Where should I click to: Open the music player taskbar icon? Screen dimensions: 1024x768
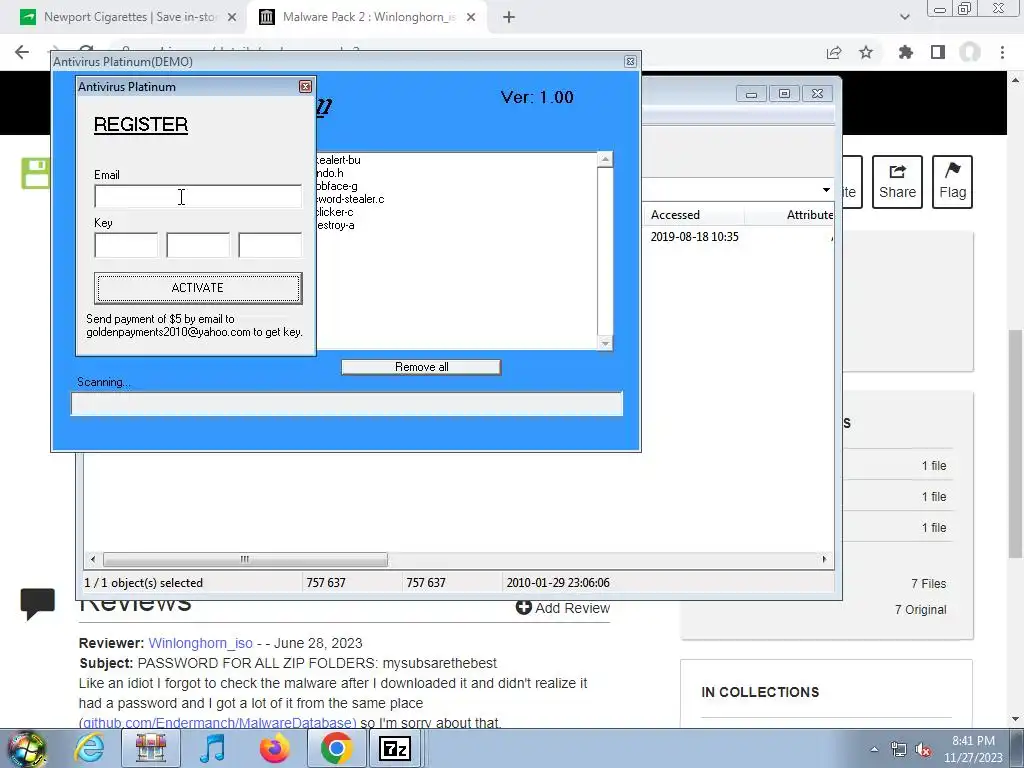[212, 748]
